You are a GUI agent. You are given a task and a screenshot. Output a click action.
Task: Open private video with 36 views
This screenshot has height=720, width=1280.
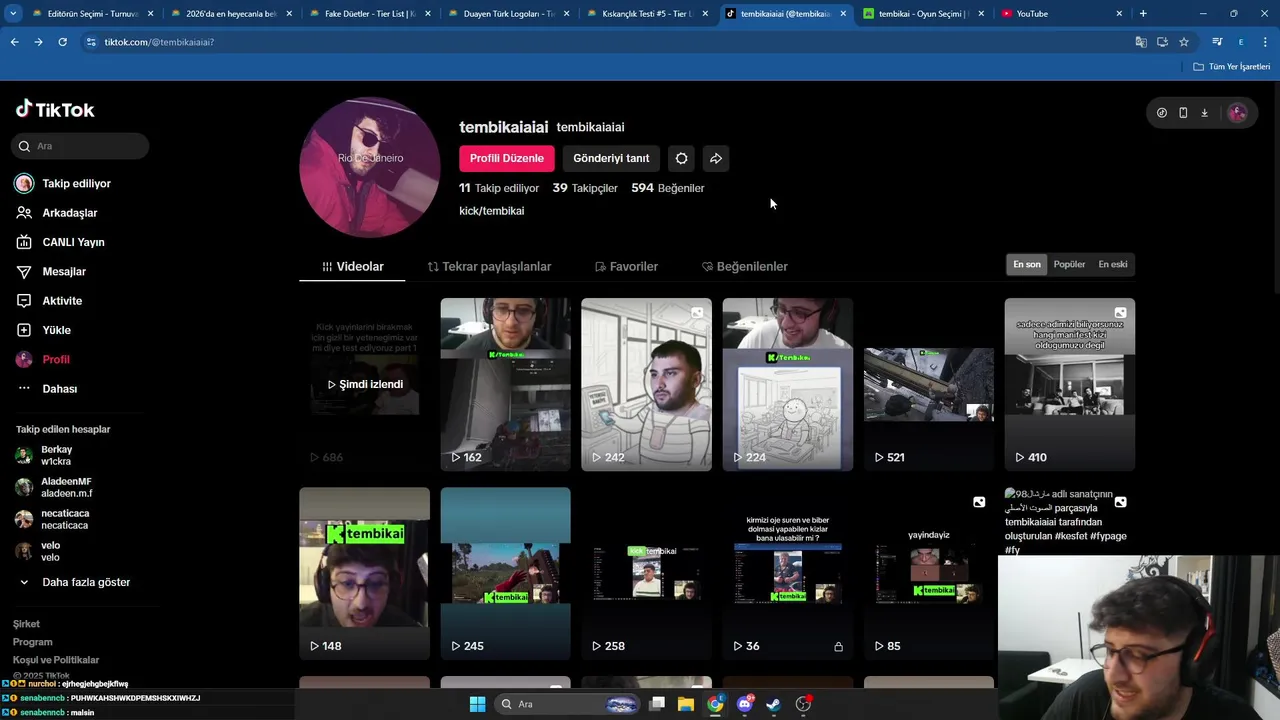point(788,574)
